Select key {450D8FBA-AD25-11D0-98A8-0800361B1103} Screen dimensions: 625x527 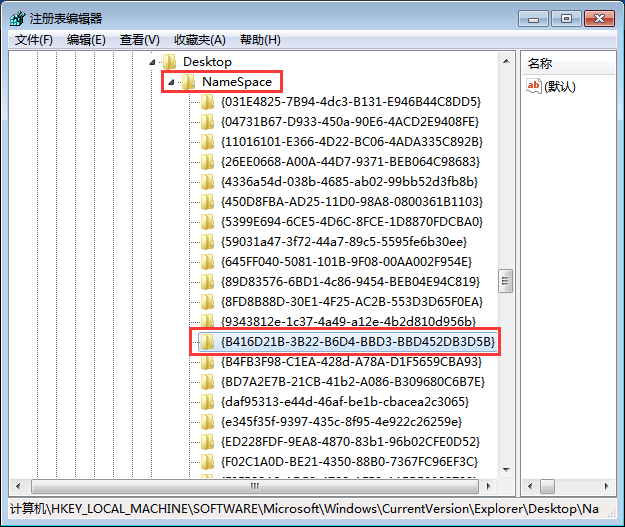[x=352, y=202]
